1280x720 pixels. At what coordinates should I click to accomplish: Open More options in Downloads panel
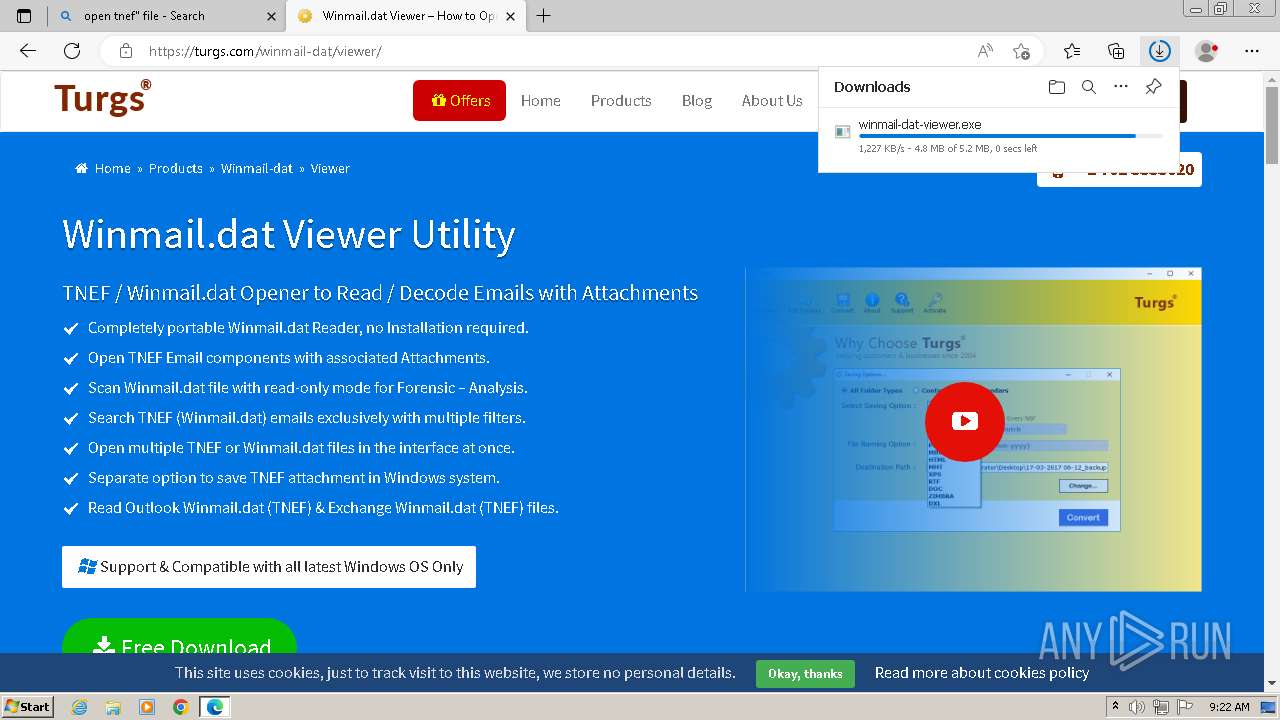[x=1121, y=87]
